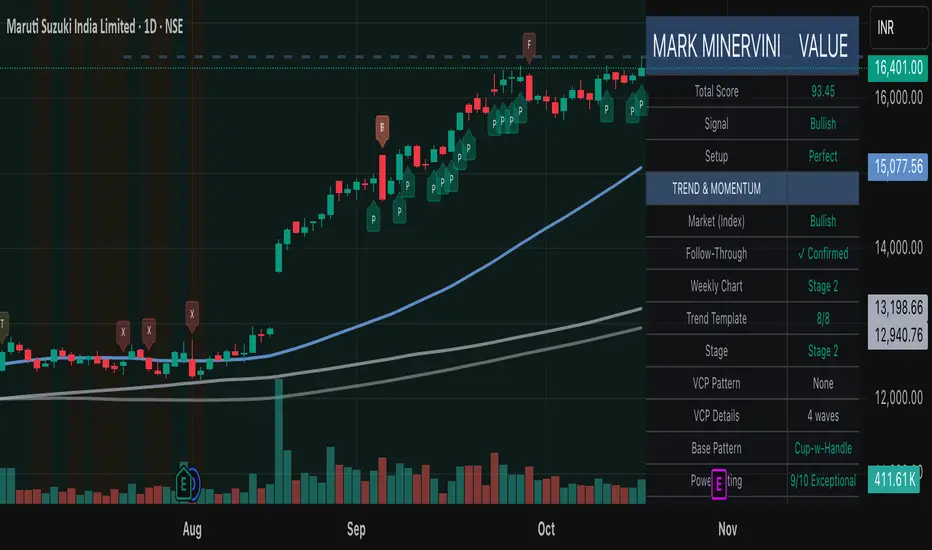Click the Cup-w-Handle base pattern value

click(823, 448)
